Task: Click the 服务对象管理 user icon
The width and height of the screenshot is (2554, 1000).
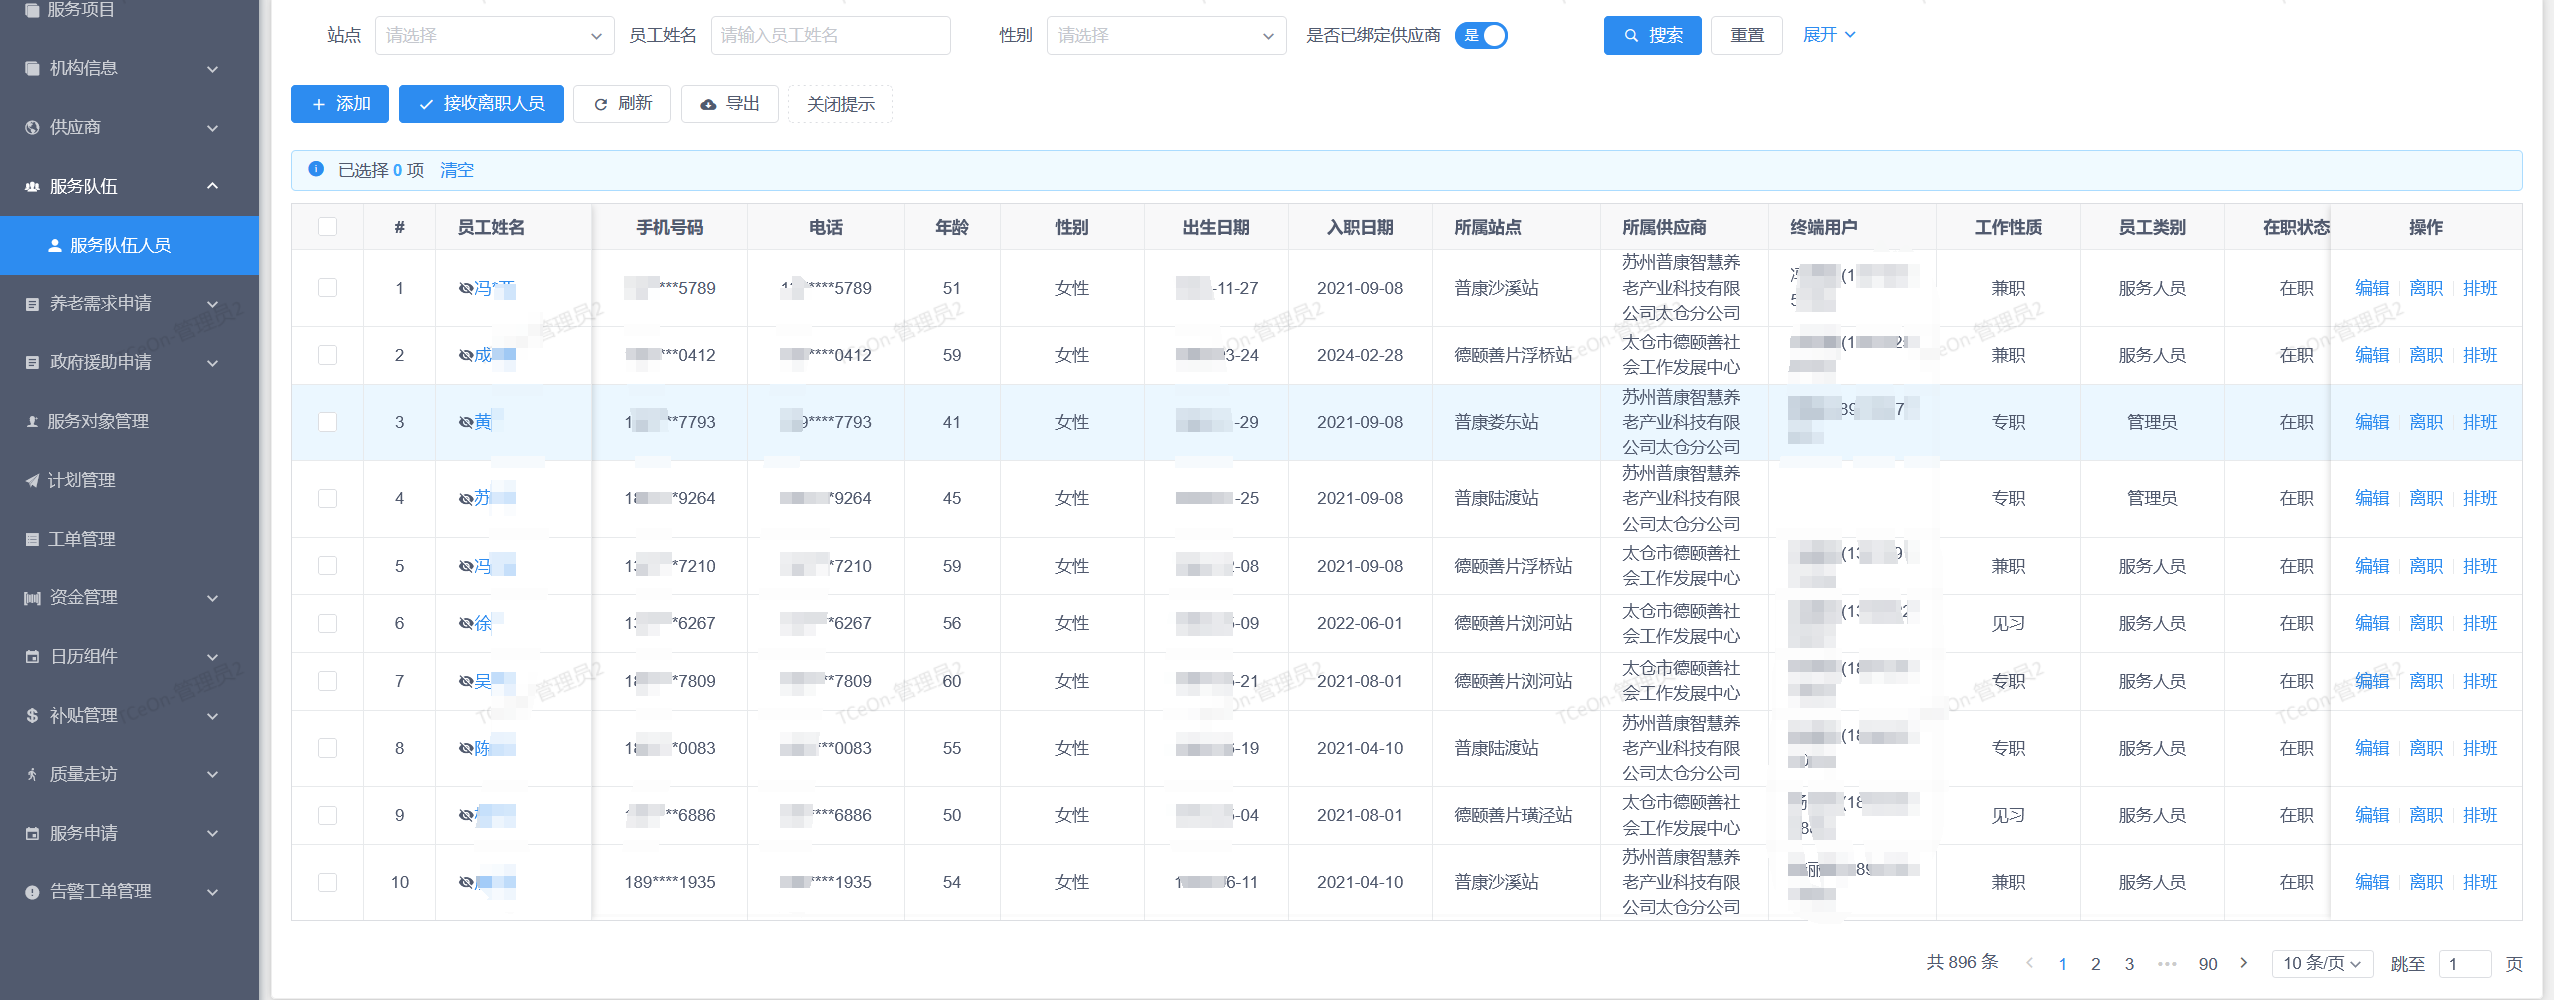Action: (32, 421)
